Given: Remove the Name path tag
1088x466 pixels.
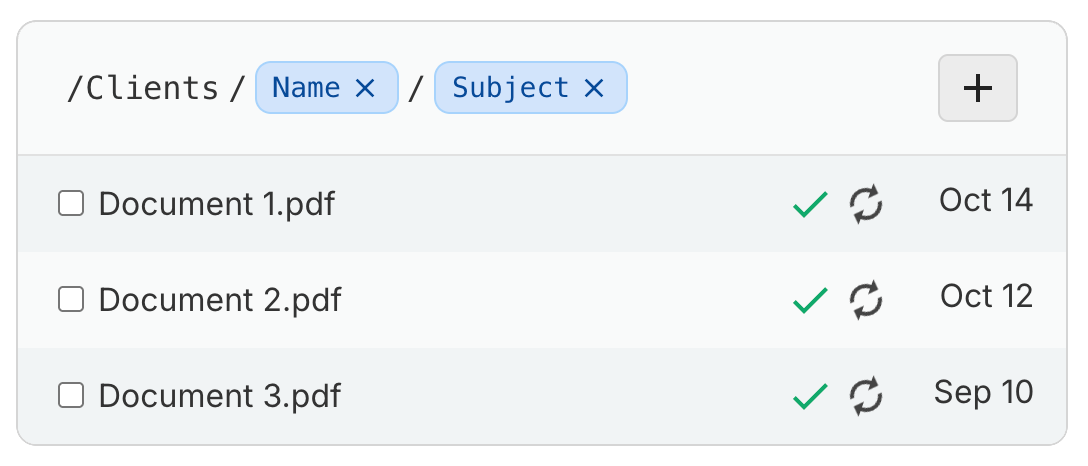Looking at the screenshot, I should pos(365,88).
